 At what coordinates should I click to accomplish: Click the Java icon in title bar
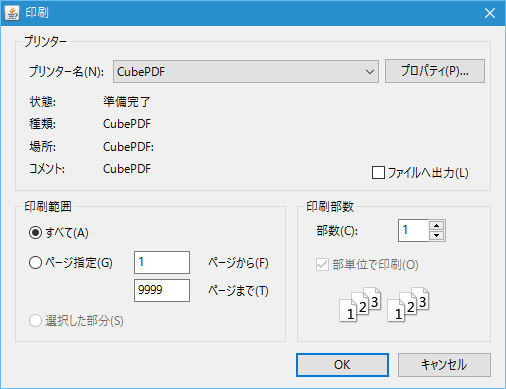pyautogui.click(x=12, y=13)
